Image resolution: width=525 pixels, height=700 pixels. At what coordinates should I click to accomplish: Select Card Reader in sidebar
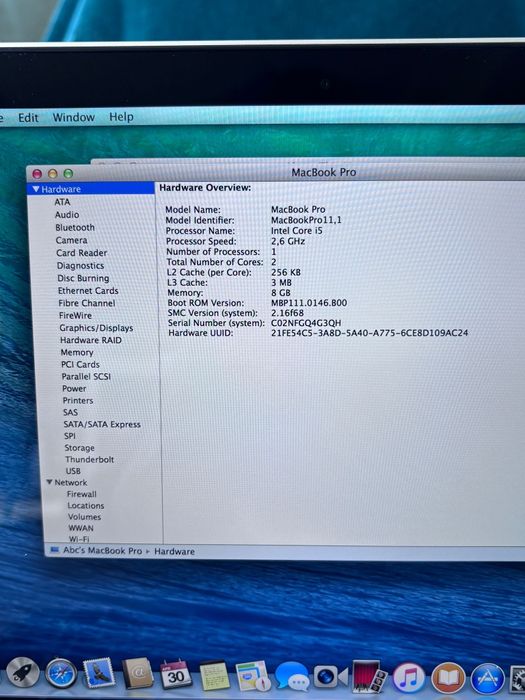click(82, 253)
